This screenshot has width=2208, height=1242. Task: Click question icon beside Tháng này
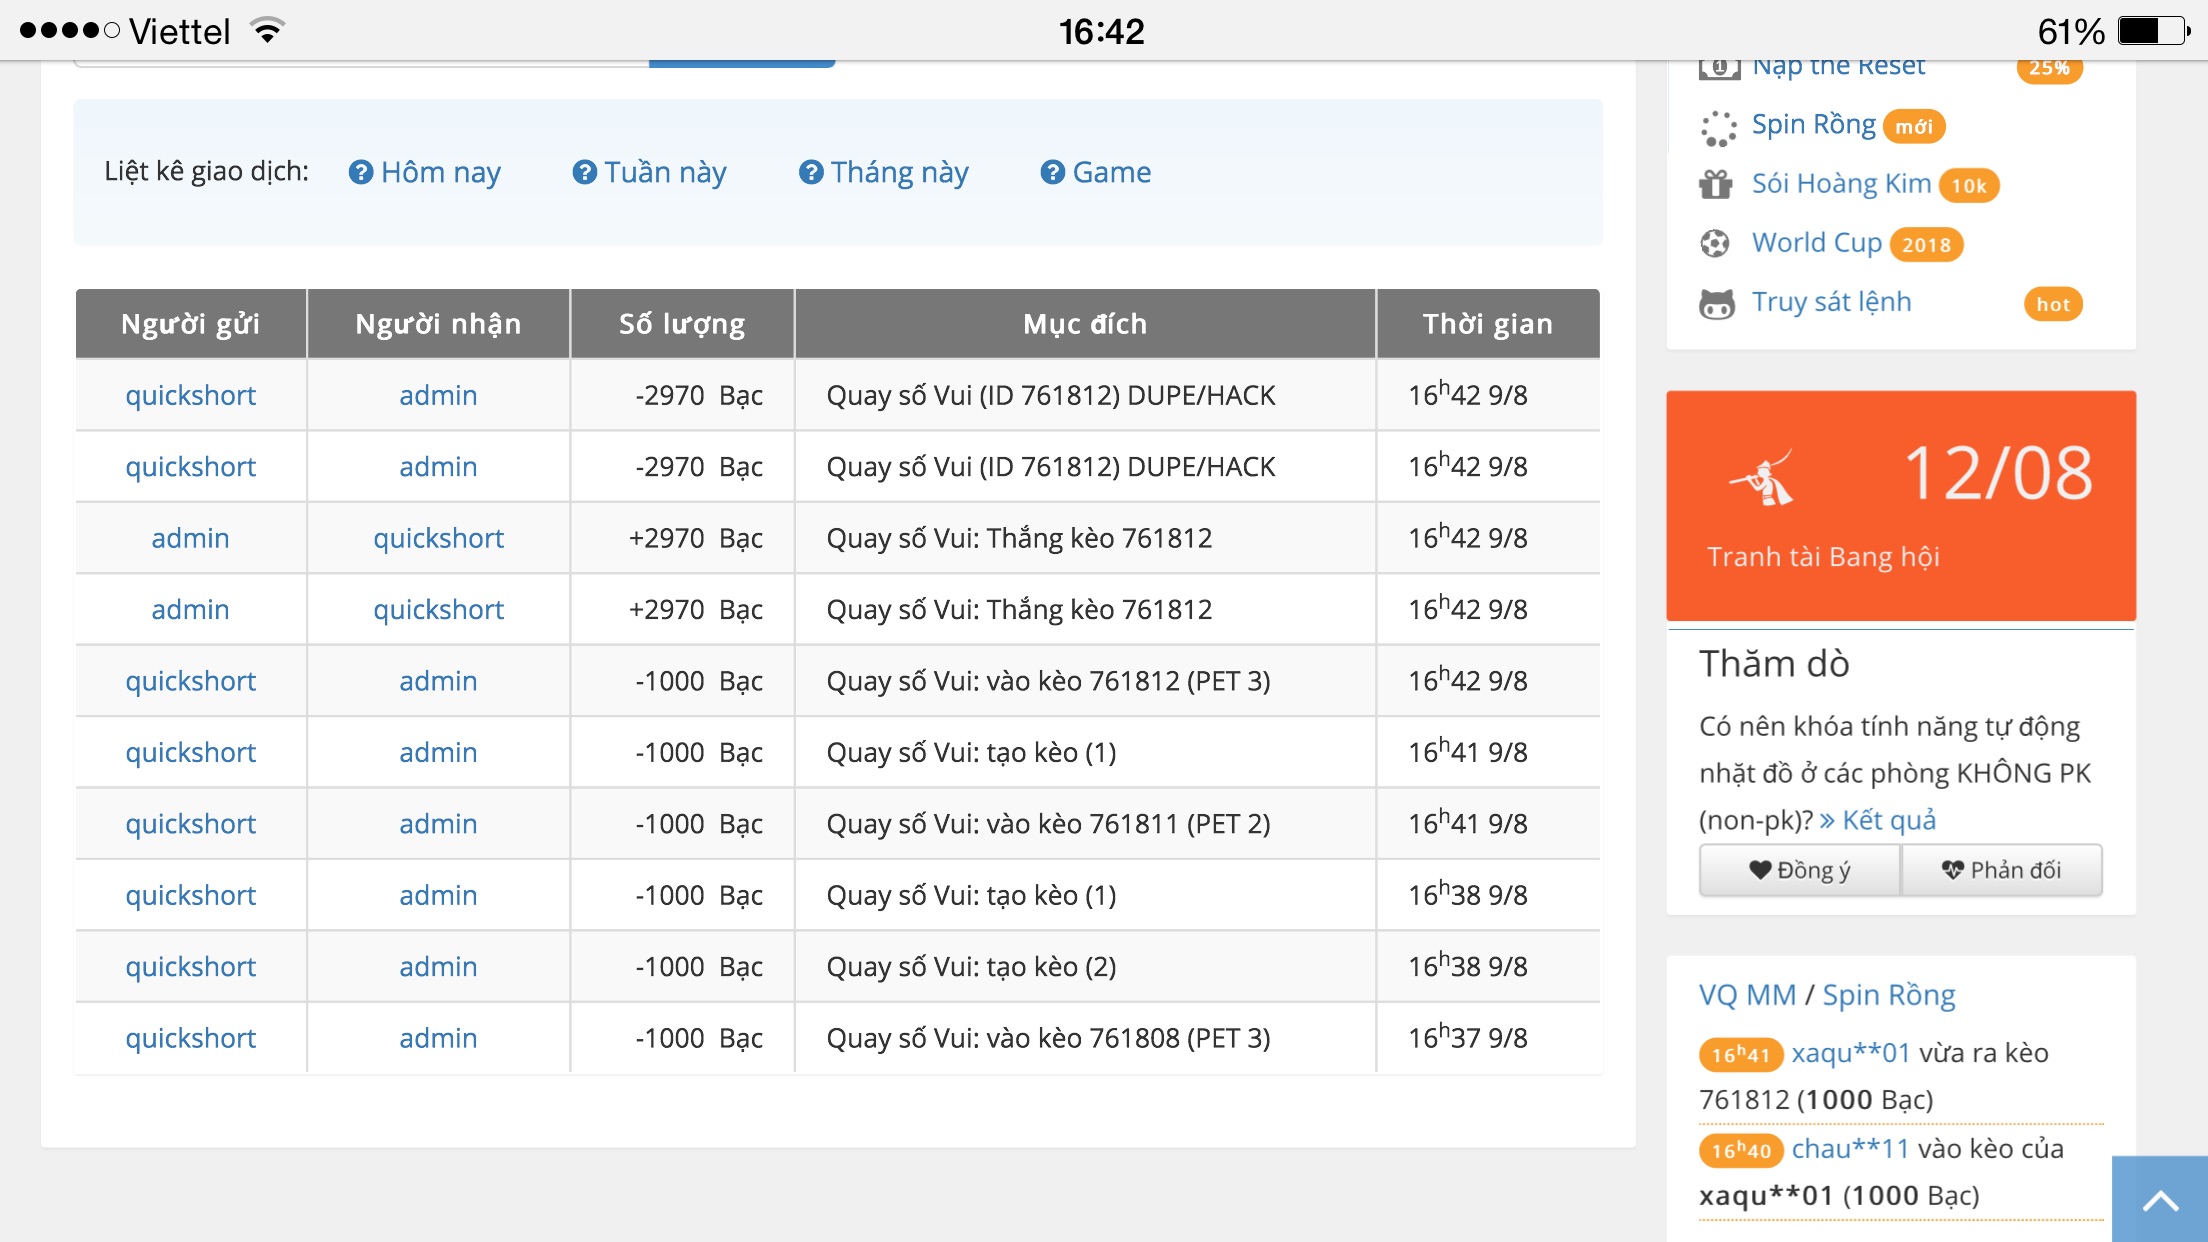tap(810, 173)
